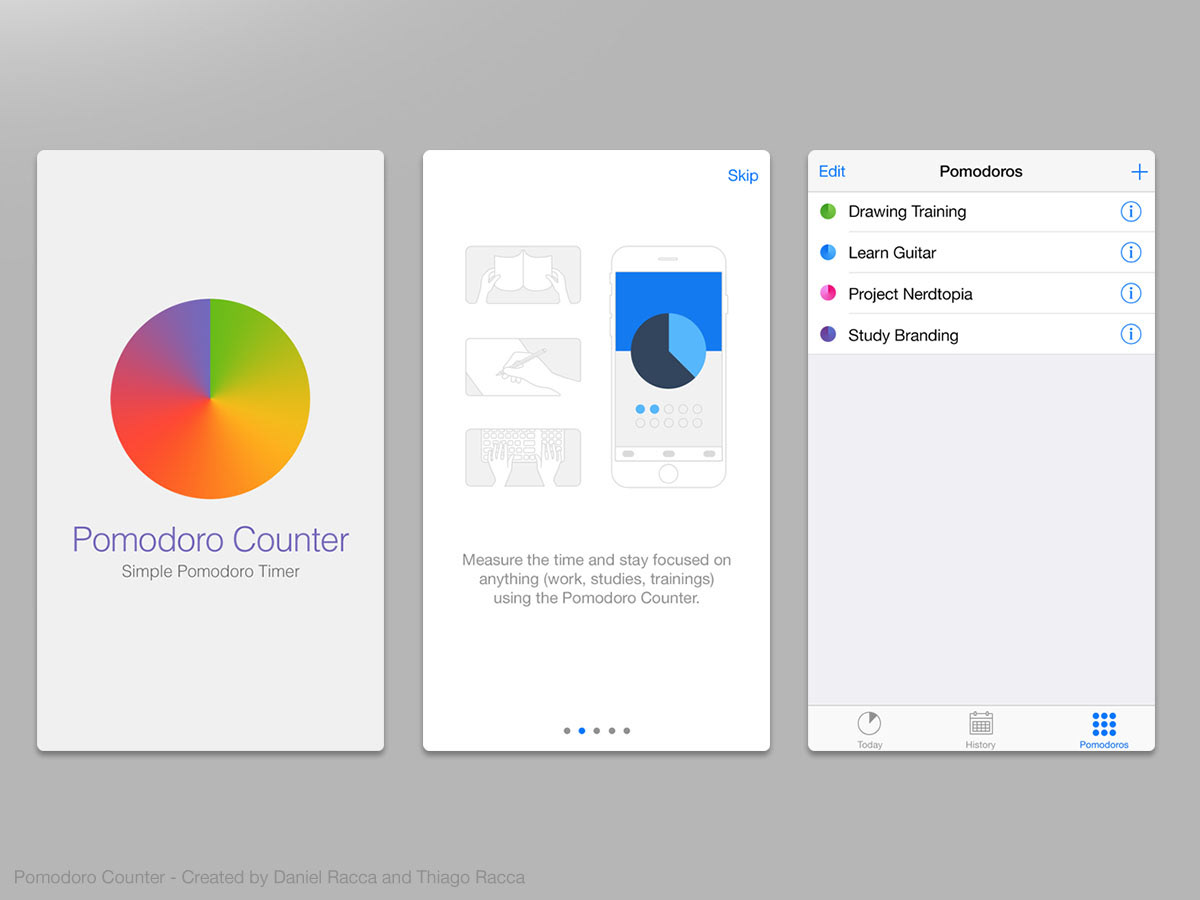Tap Skip on the onboarding screen
Screen dimensions: 1200x900
[x=743, y=176]
